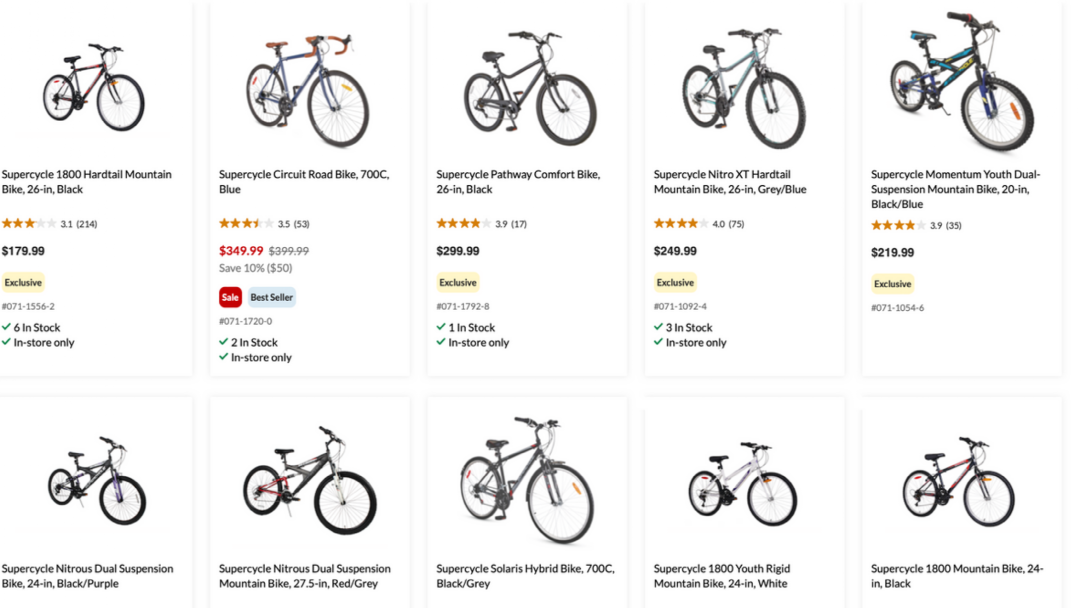Open the Supercycle 1800 Hardtail Mountain Bike image

click(93, 87)
